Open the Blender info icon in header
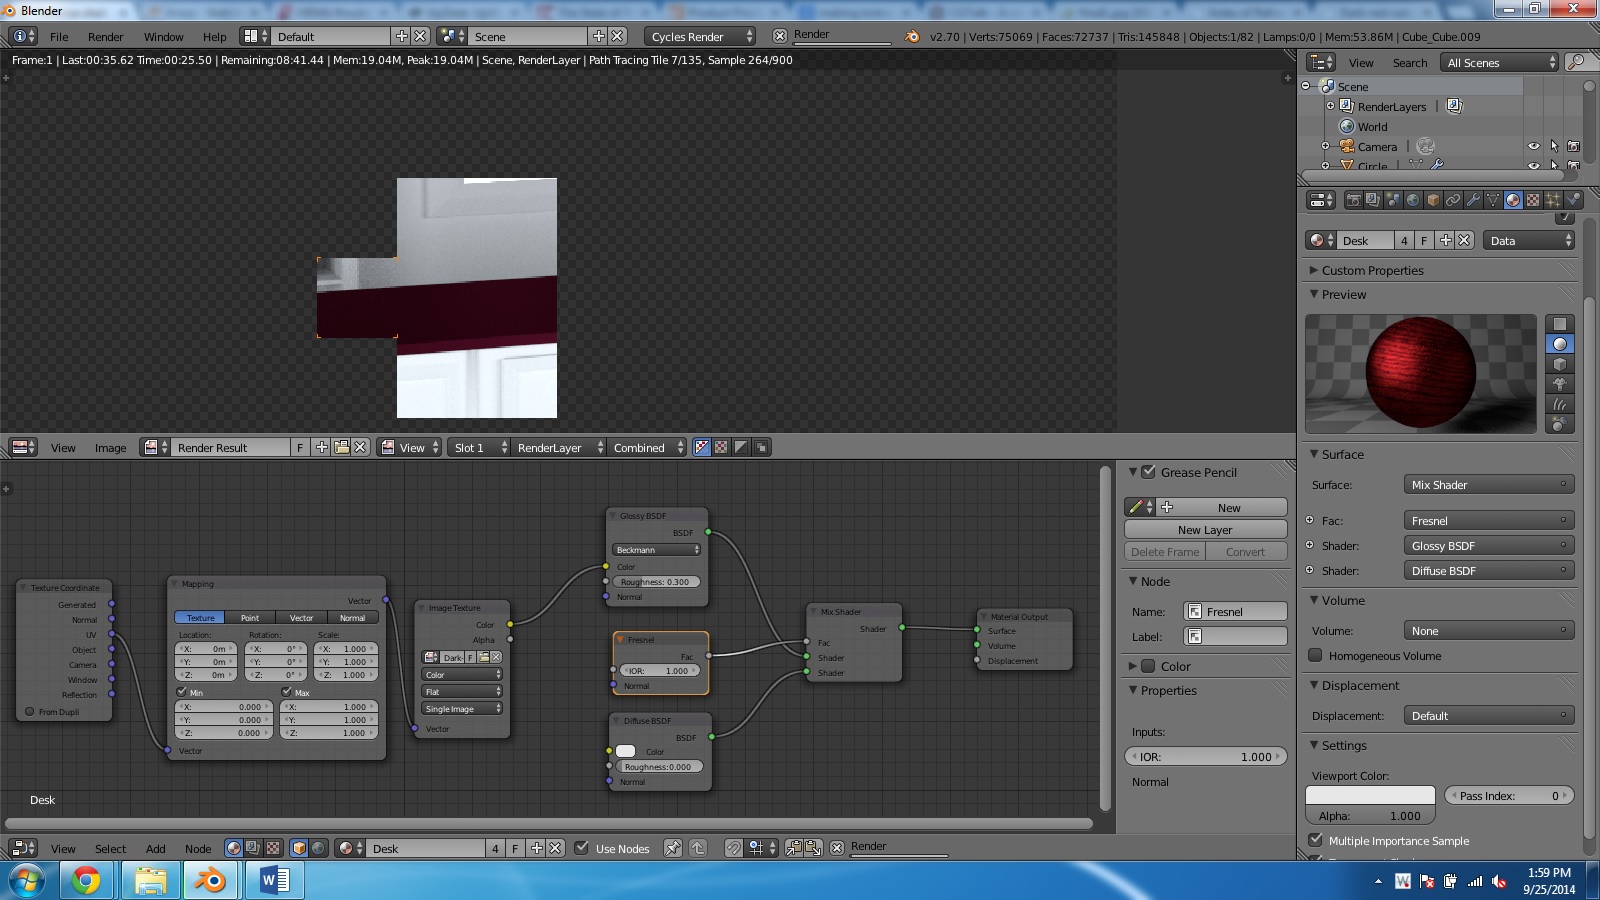Image resolution: width=1600 pixels, height=900 pixels. [22, 36]
